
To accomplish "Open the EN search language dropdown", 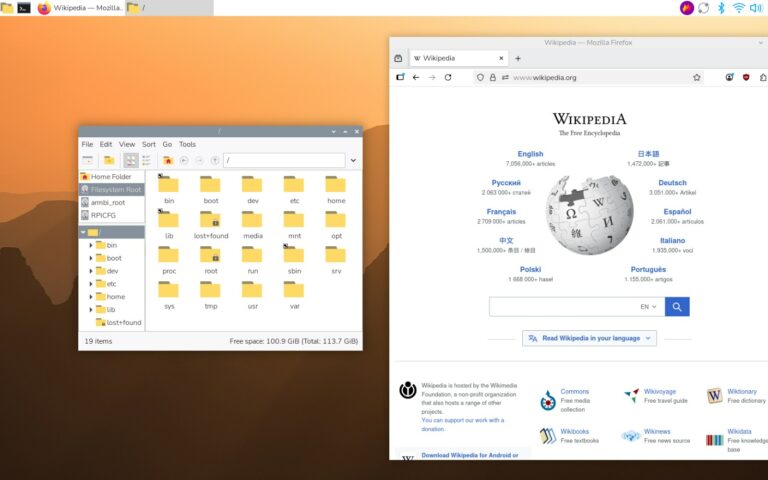I will click(x=648, y=307).
